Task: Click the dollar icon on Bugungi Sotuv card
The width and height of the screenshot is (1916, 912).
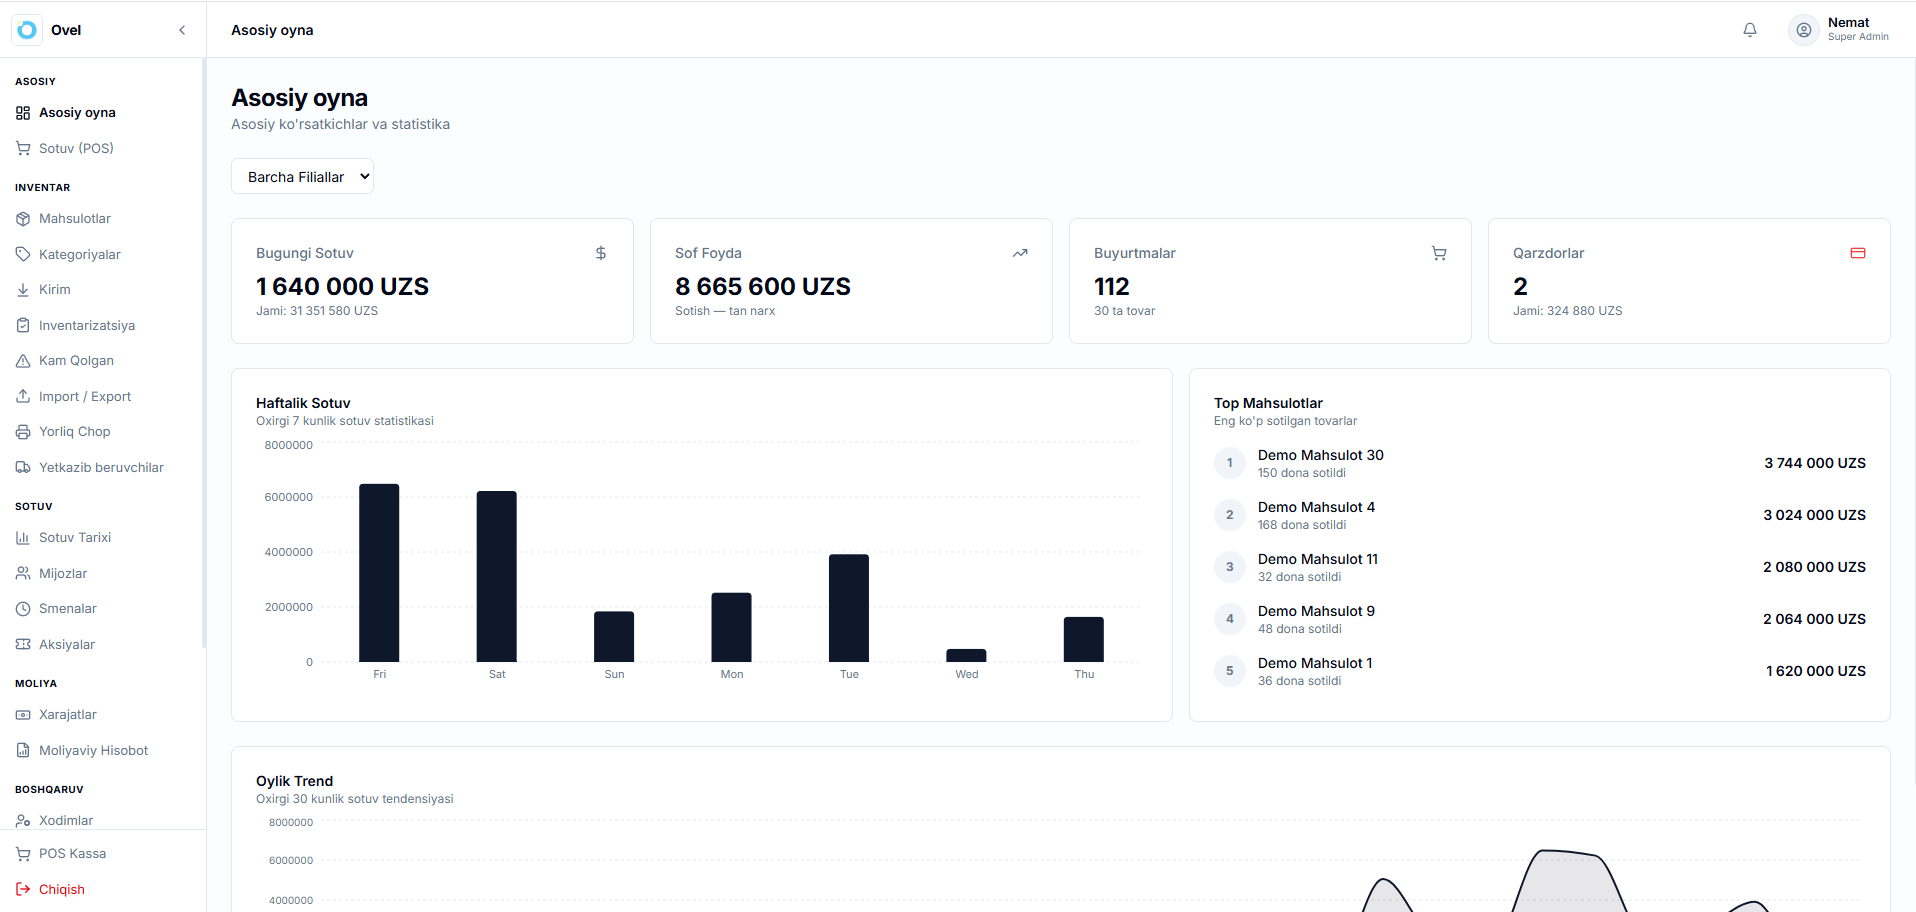Action: (x=601, y=253)
